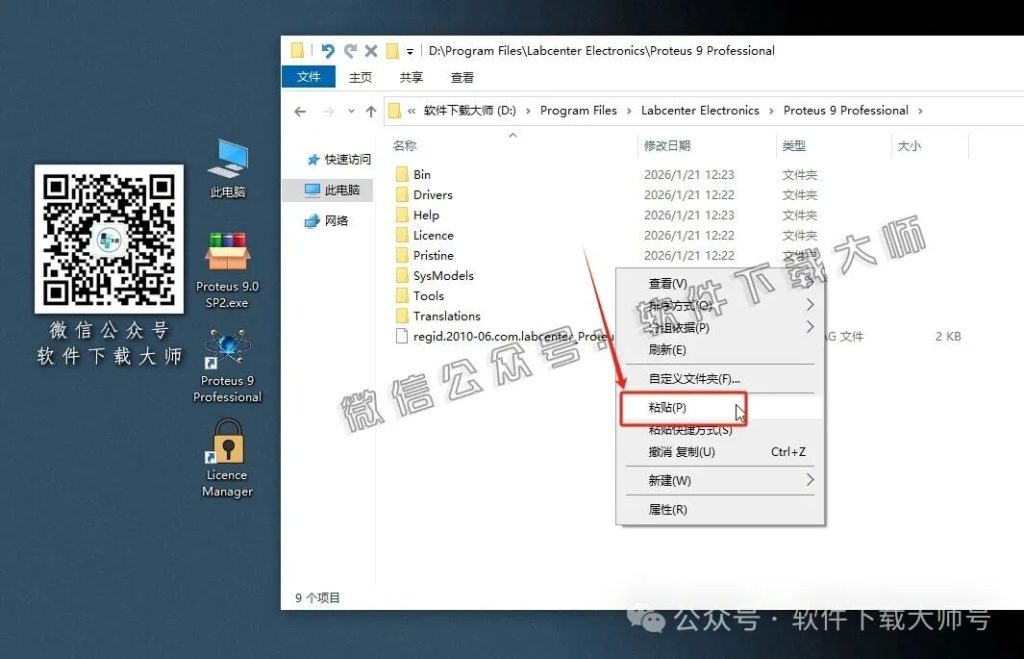Open the 文件 menu in Explorer
The height and width of the screenshot is (659, 1024).
[308, 77]
